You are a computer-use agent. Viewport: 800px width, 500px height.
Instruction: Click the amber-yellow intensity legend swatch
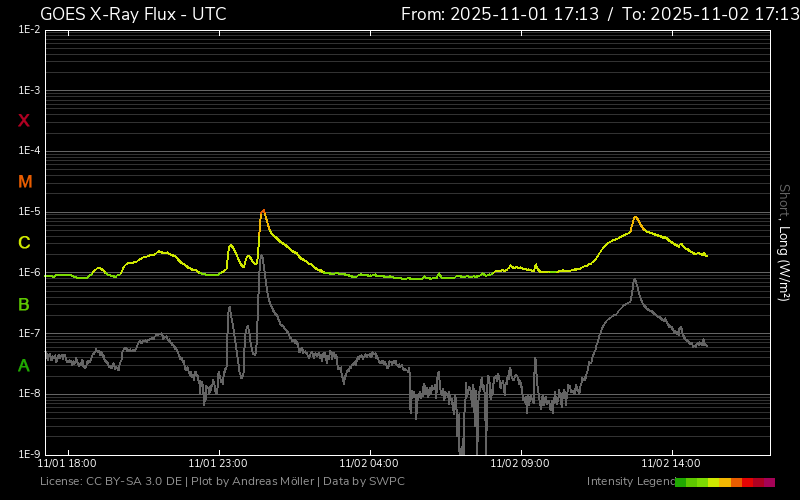(x=725, y=482)
